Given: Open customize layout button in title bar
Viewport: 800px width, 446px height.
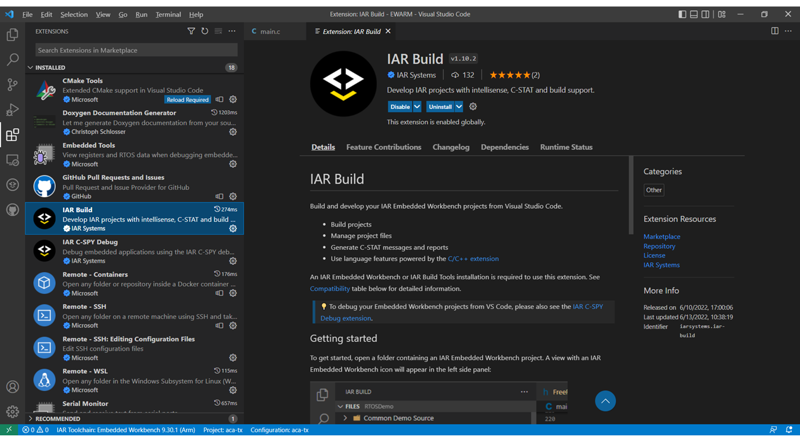Looking at the screenshot, I should coord(721,14).
